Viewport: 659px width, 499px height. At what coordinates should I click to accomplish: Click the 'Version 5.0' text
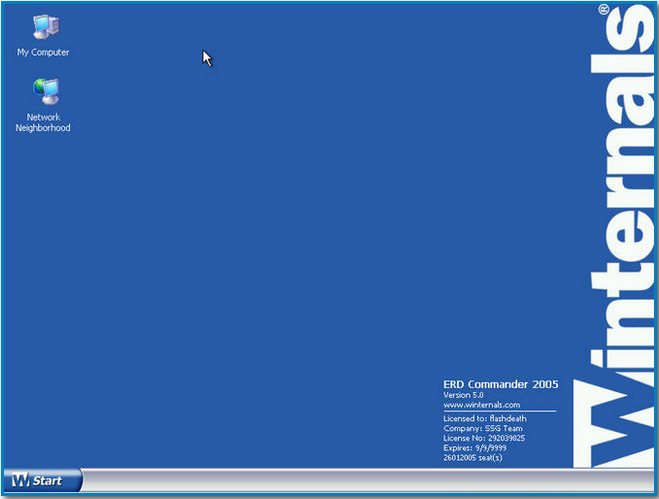tap(463, 395)
